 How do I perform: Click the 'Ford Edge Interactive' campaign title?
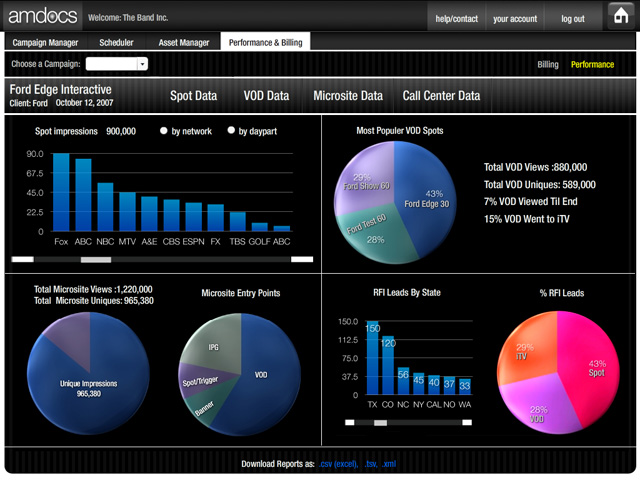click(60, 89)
